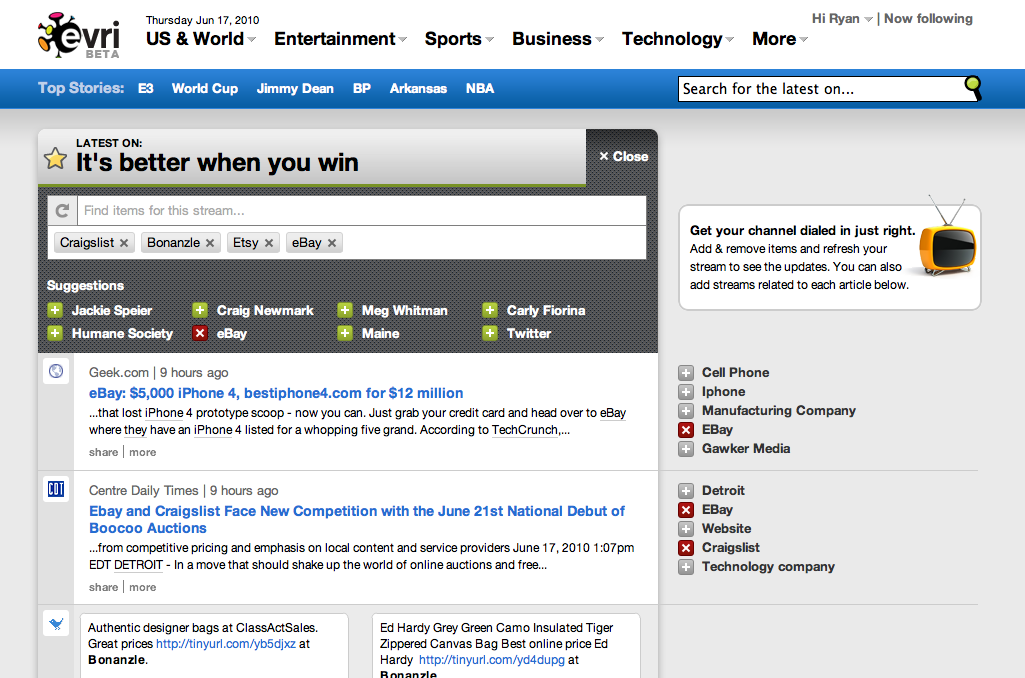Open the eBay $5,000 iPhone 4 article
Image resolution: width=1025 pixels, height=678 pixels.
pos(276,393)
